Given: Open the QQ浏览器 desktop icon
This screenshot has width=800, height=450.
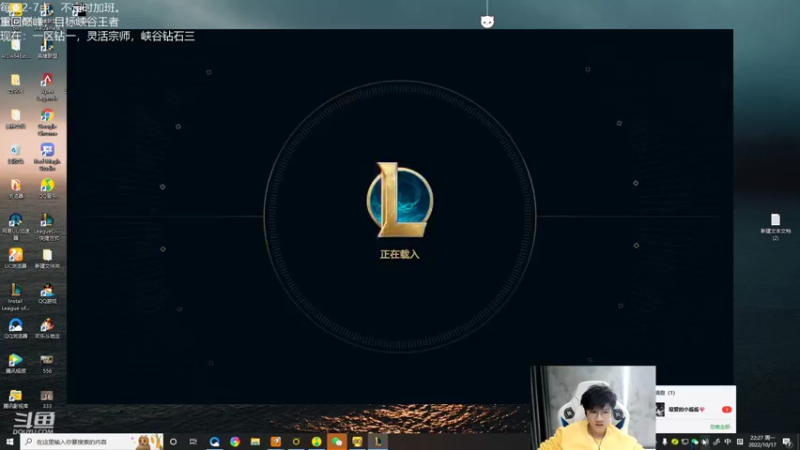Looking at the screenshot, I should pos(15,329).
